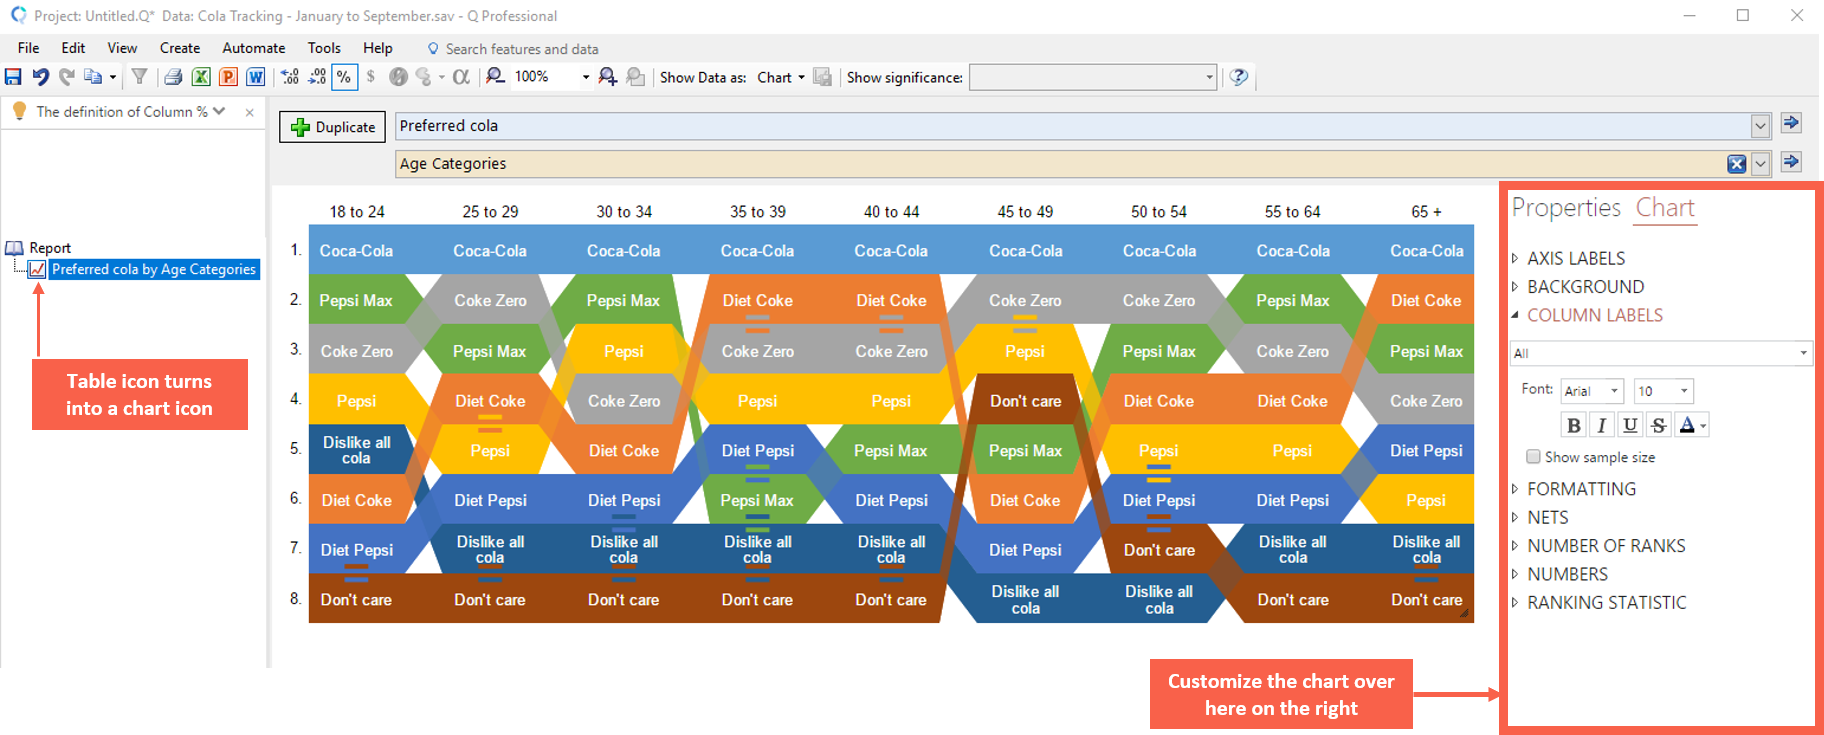Viewport: 1824px width, 735px height.
Task: Click the arrow beside Preferred cola dropdown
Action: 1791,123
